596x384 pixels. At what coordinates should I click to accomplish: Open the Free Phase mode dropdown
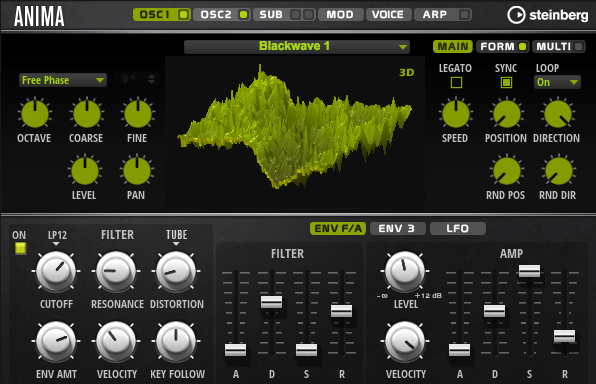[x=63, y=80]
